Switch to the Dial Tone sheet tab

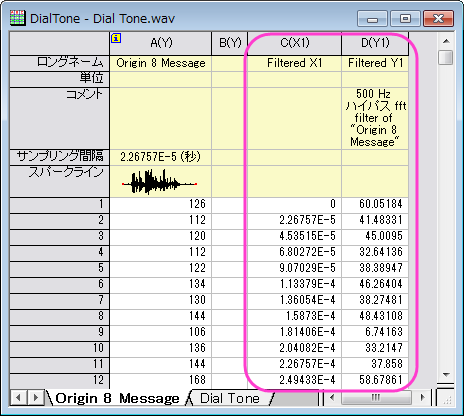tap(230, 398)
